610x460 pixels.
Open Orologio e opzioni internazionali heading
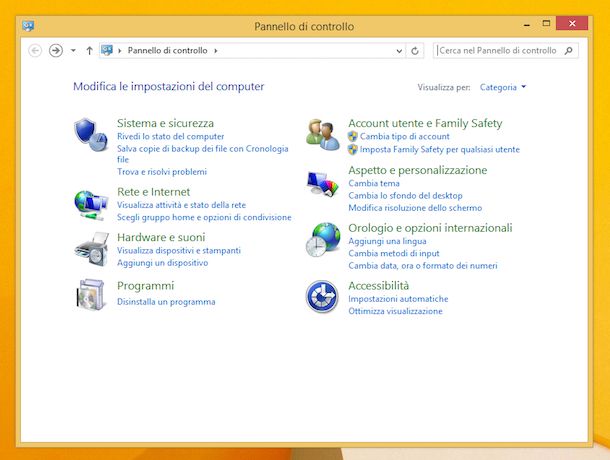(x=430, y=228)
